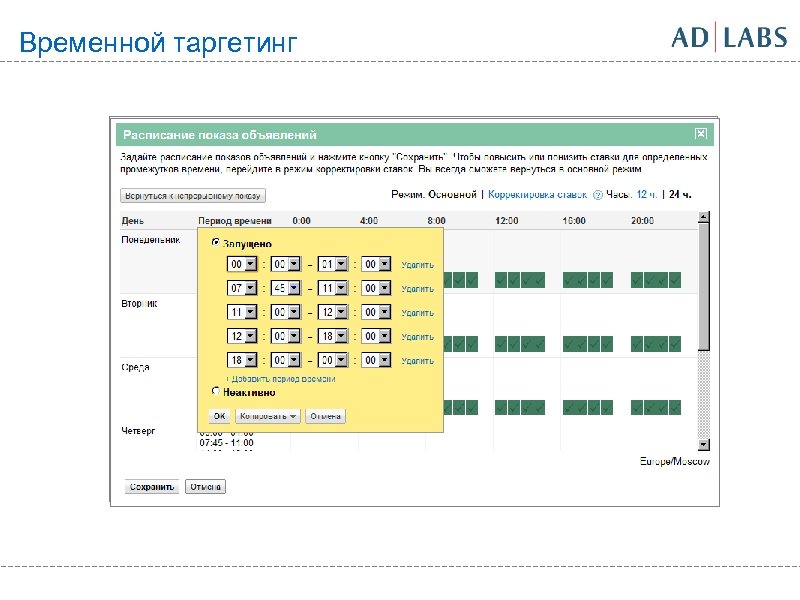Open end hour 01 dropdown in first row
Image resolution: width=800 pixels, height=600 pixels.
333,264
